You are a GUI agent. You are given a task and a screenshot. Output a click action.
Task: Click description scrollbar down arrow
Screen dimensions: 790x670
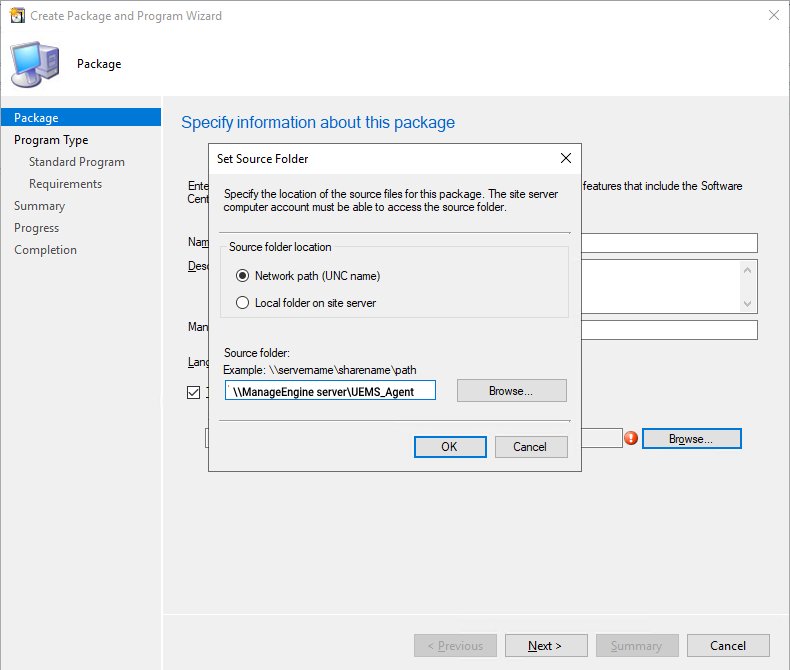pos(748,304)
